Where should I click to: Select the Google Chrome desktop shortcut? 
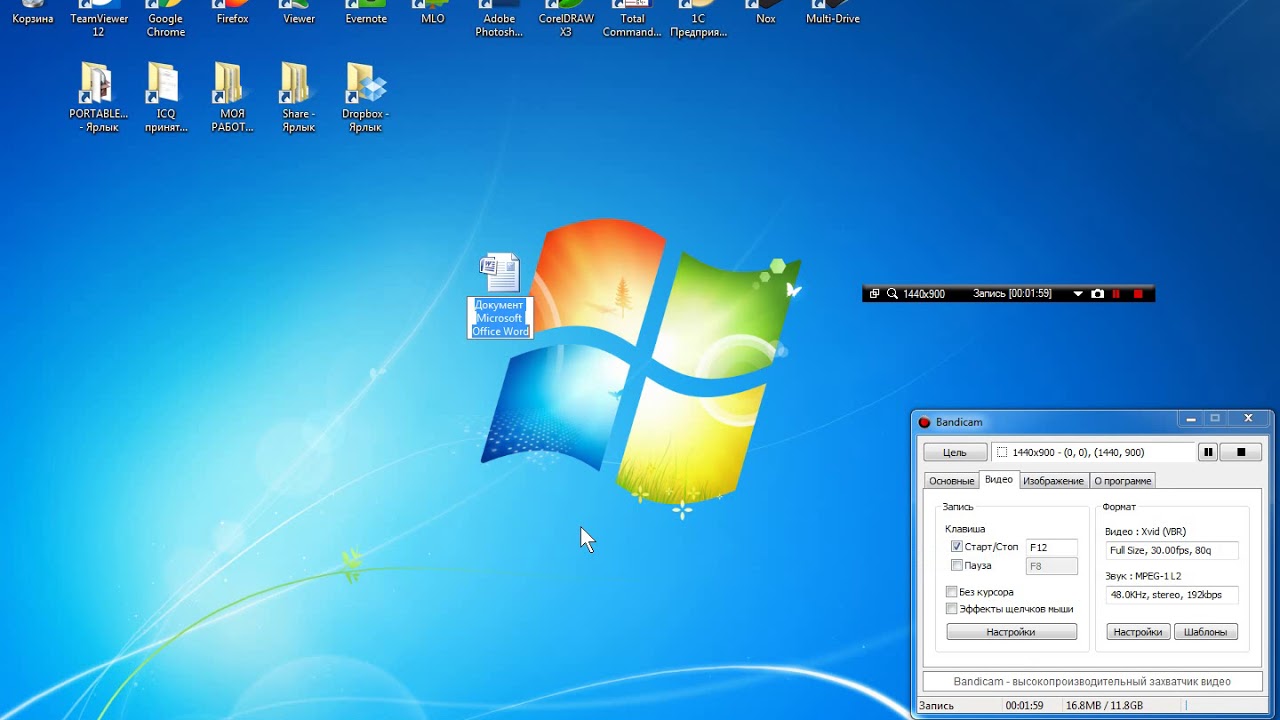[x=166, y=18]
